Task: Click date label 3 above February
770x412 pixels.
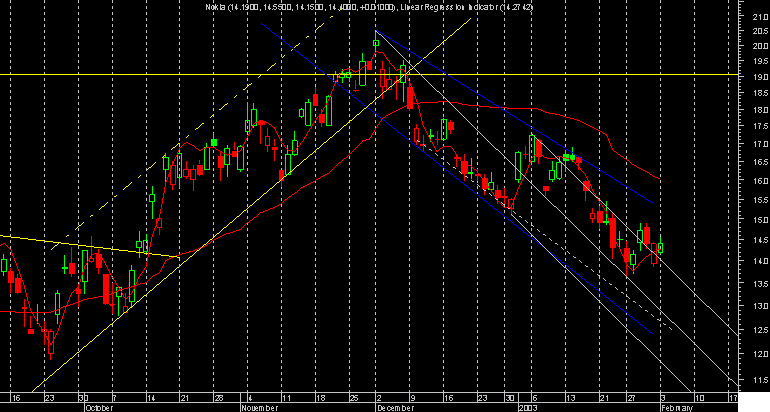Action: tap(663, 398)
